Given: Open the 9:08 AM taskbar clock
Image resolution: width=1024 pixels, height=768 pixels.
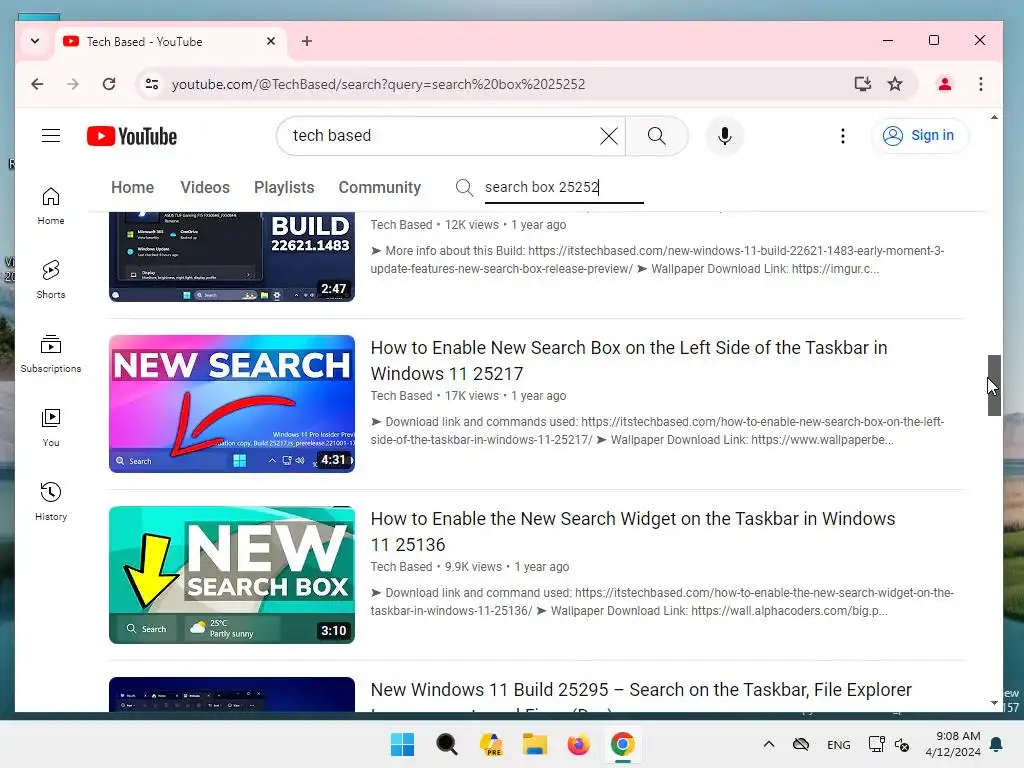Looking at the screenshot, I should coord(953,744).
